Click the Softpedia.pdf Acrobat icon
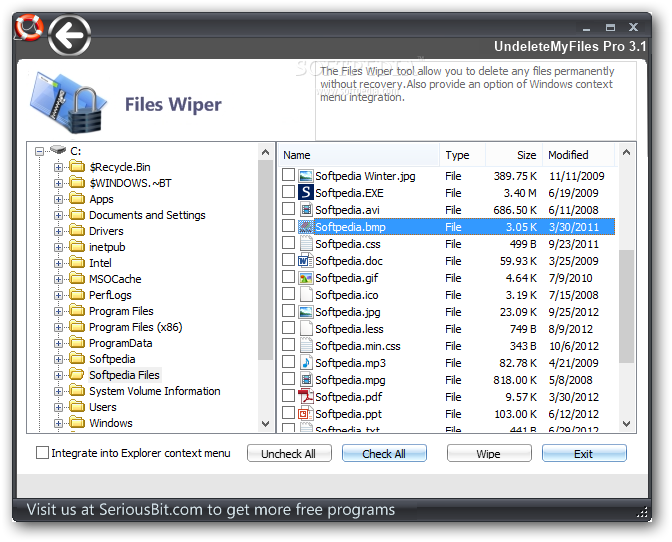 (x=306, y=397)
